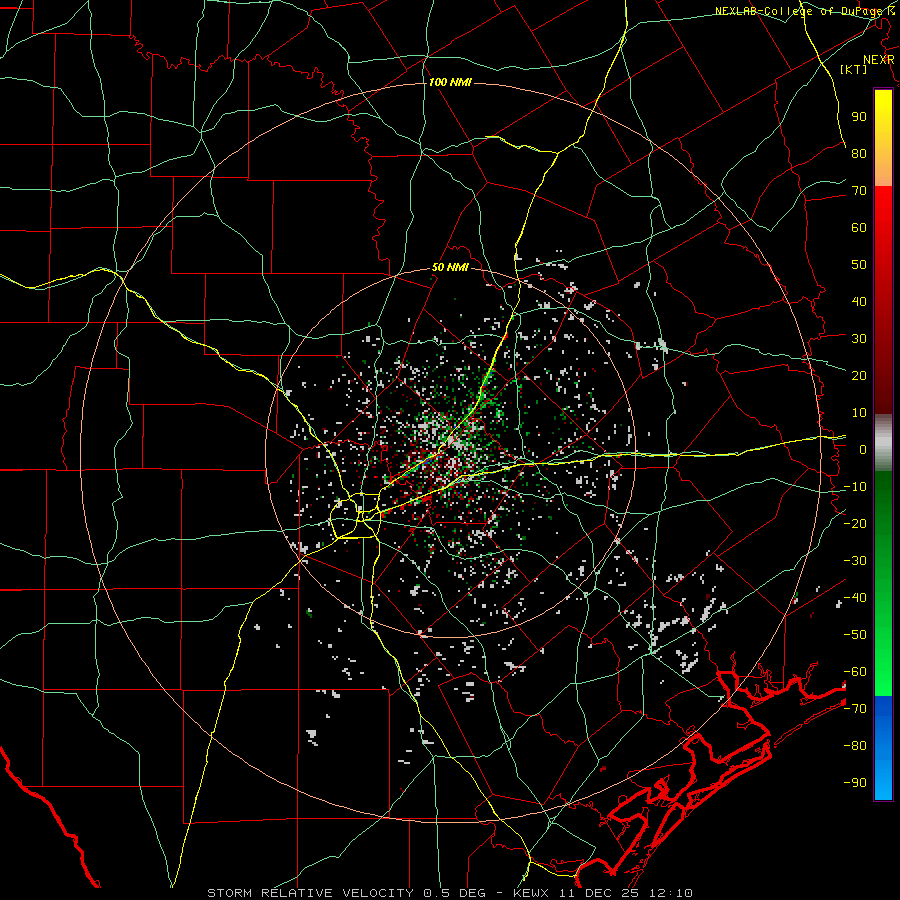Click the gray zero band of color bar

(x=883, y=443)
